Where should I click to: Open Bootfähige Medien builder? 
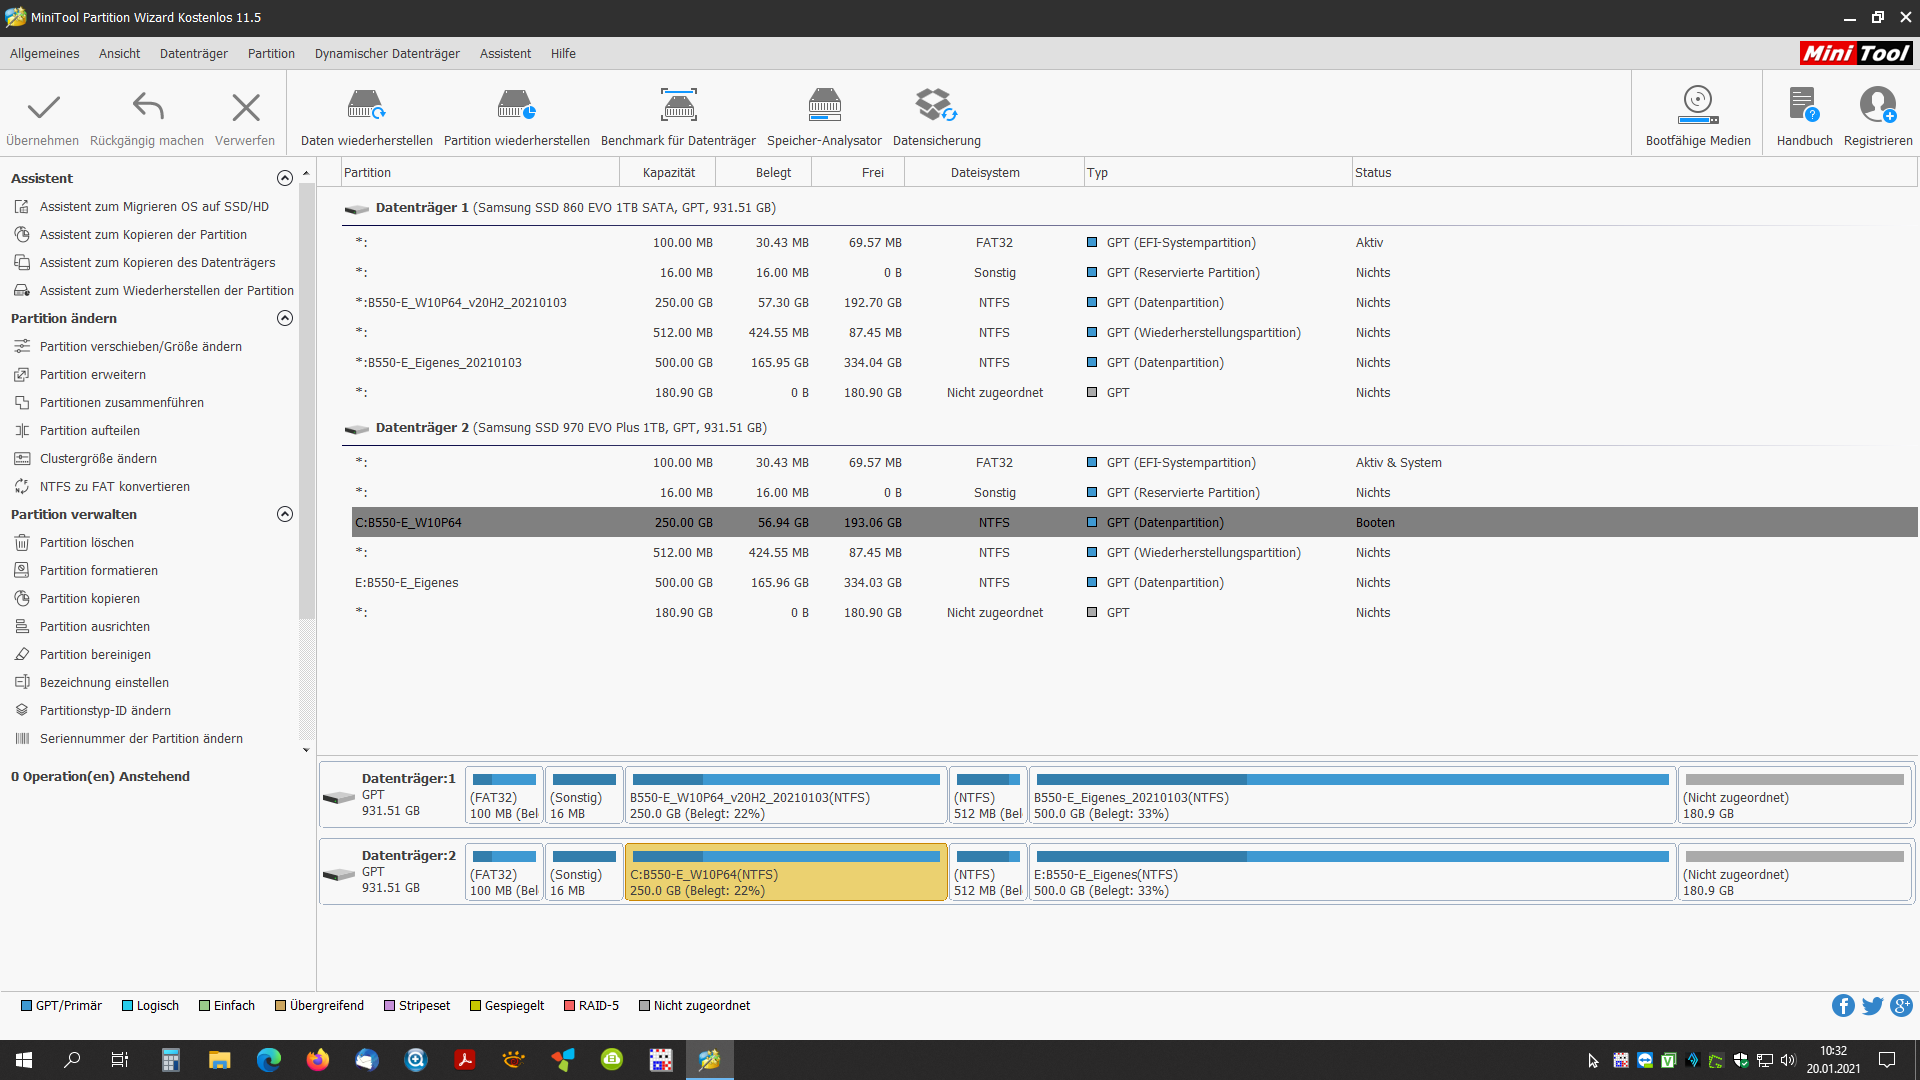click(1697, 105)
